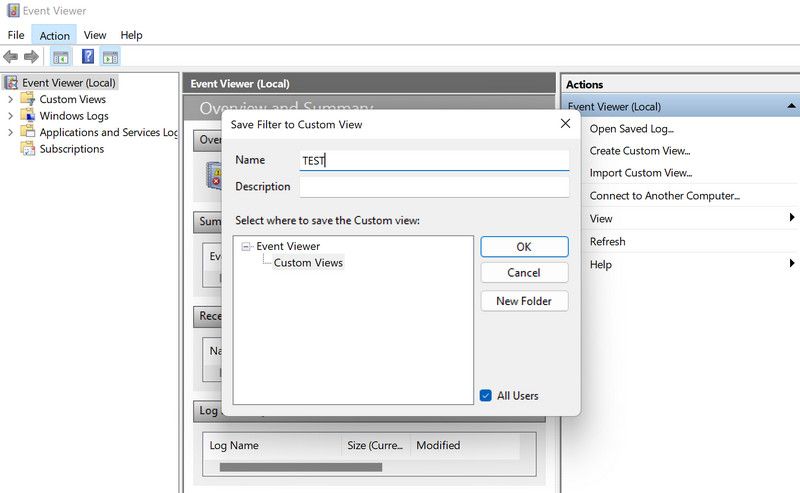Click the blue Help toolbar icon
Viewport: 800px width, 493px height.
tap(88, 57)
